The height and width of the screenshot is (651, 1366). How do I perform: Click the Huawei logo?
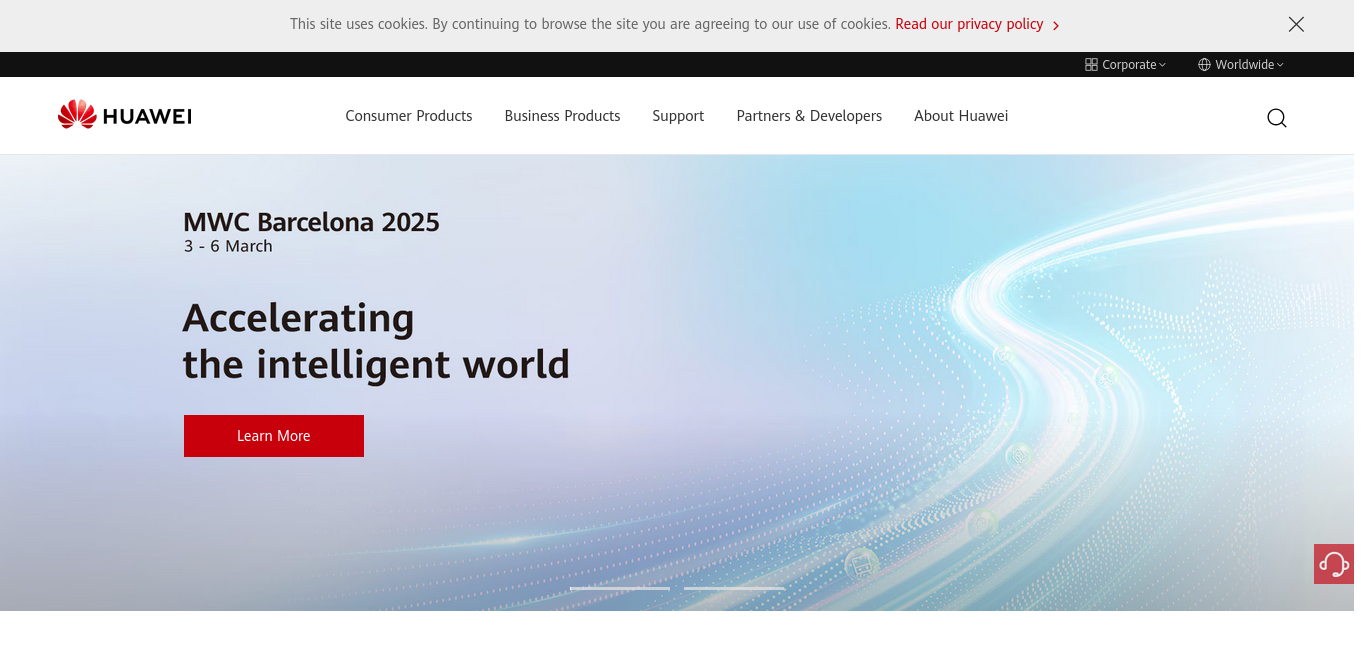pyautogui.click(x=125, y=115)
